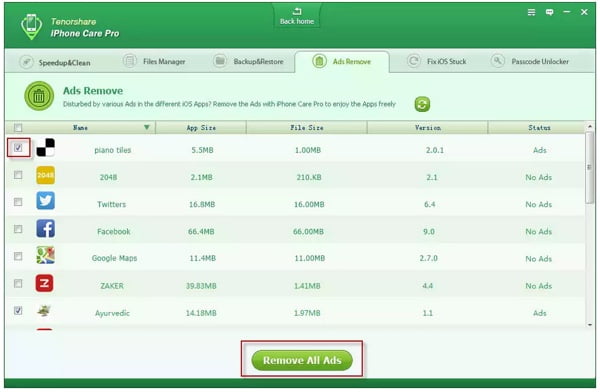The width and height of the screenshot is (600, 392).
Task: Open the Fix iOS Stuck tab
Action: tap(437, 61)
